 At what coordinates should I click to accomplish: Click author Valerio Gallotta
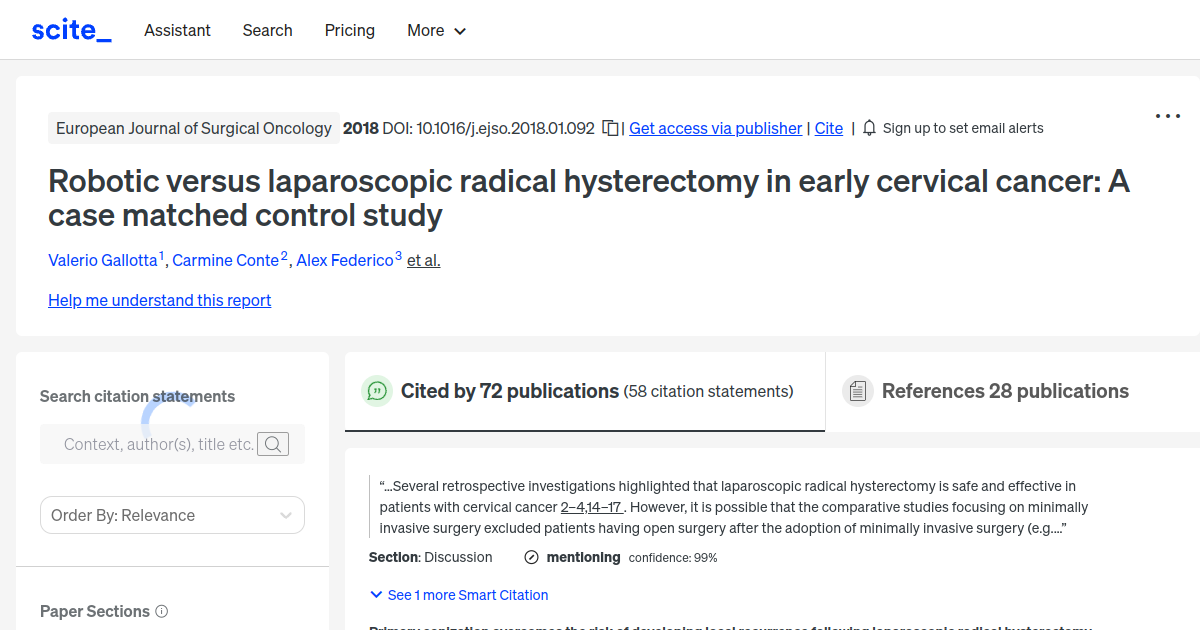[x=103, y=260]
